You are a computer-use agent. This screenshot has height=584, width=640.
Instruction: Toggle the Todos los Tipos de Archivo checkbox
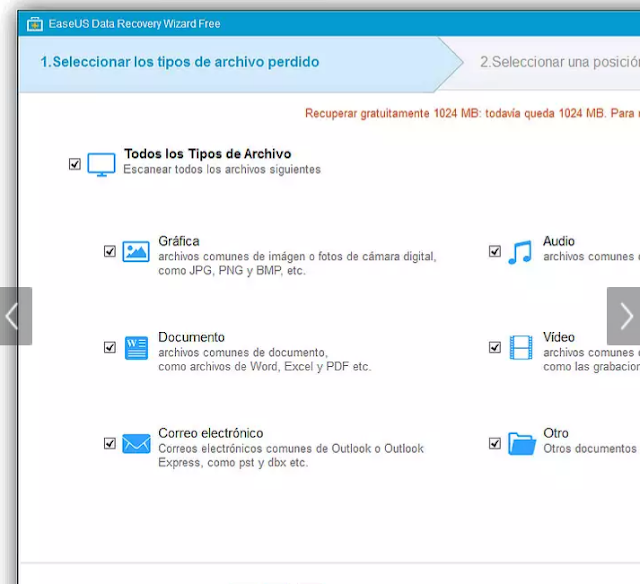coord(75,164)
